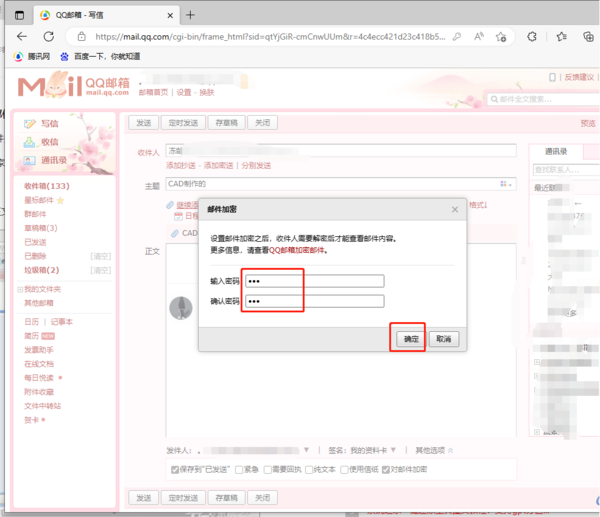
Task: Click 确定 to confirm encryption password
Action: tap(410, 339)
